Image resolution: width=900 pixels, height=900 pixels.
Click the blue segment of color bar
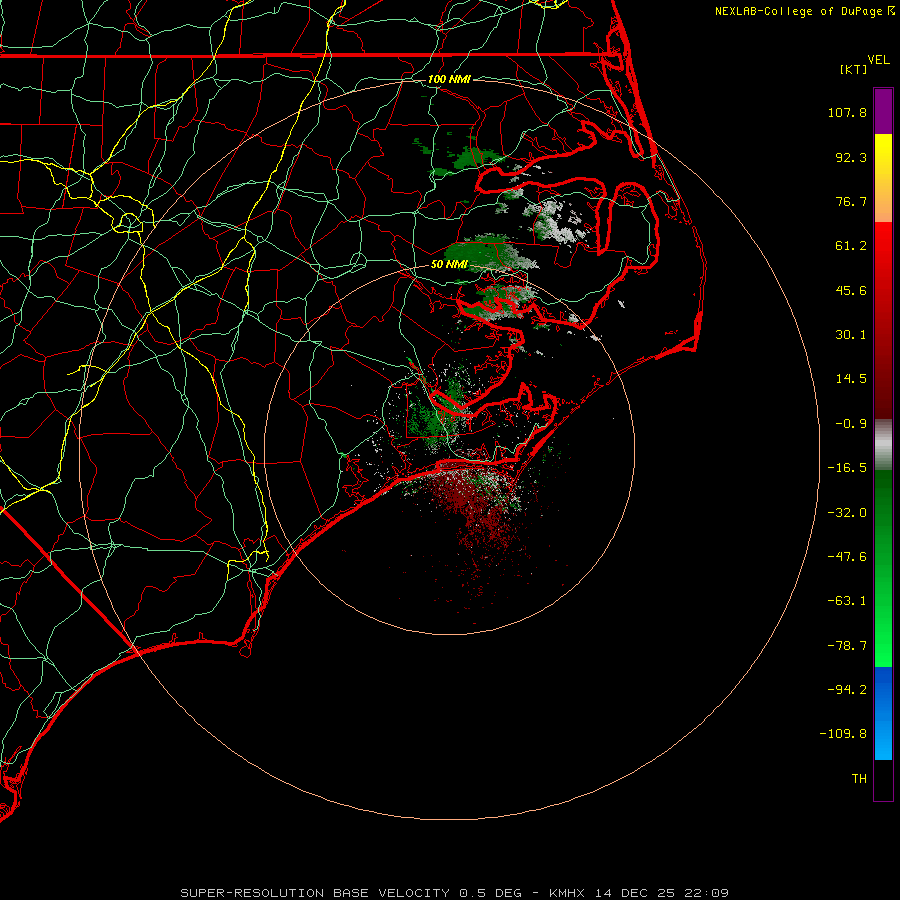883,713
